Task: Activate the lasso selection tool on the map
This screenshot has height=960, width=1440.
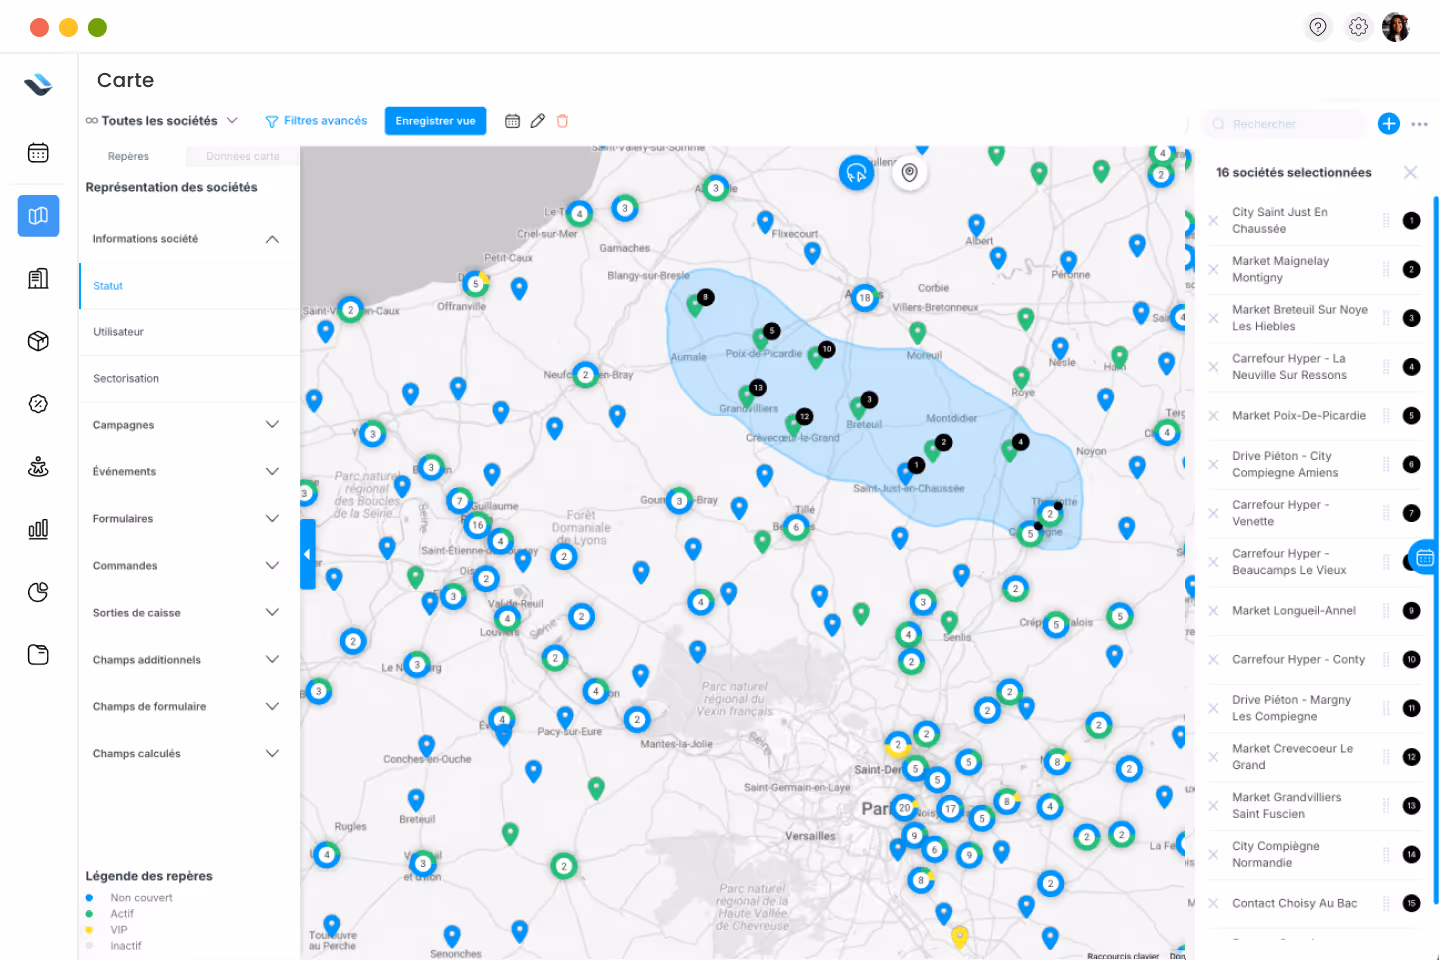Action: coord(856,173)
